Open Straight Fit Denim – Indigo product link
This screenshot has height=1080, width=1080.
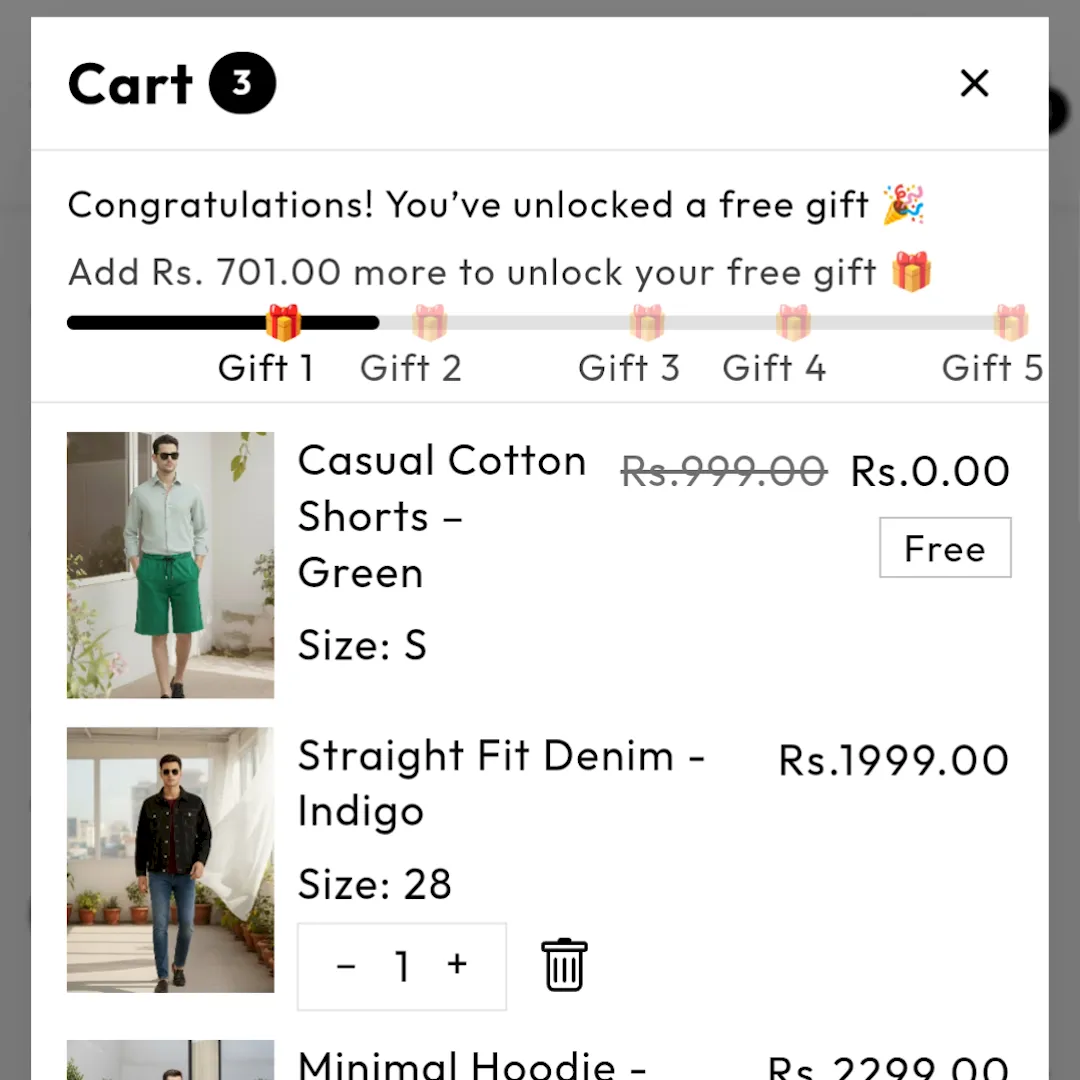tap(500, 783)
